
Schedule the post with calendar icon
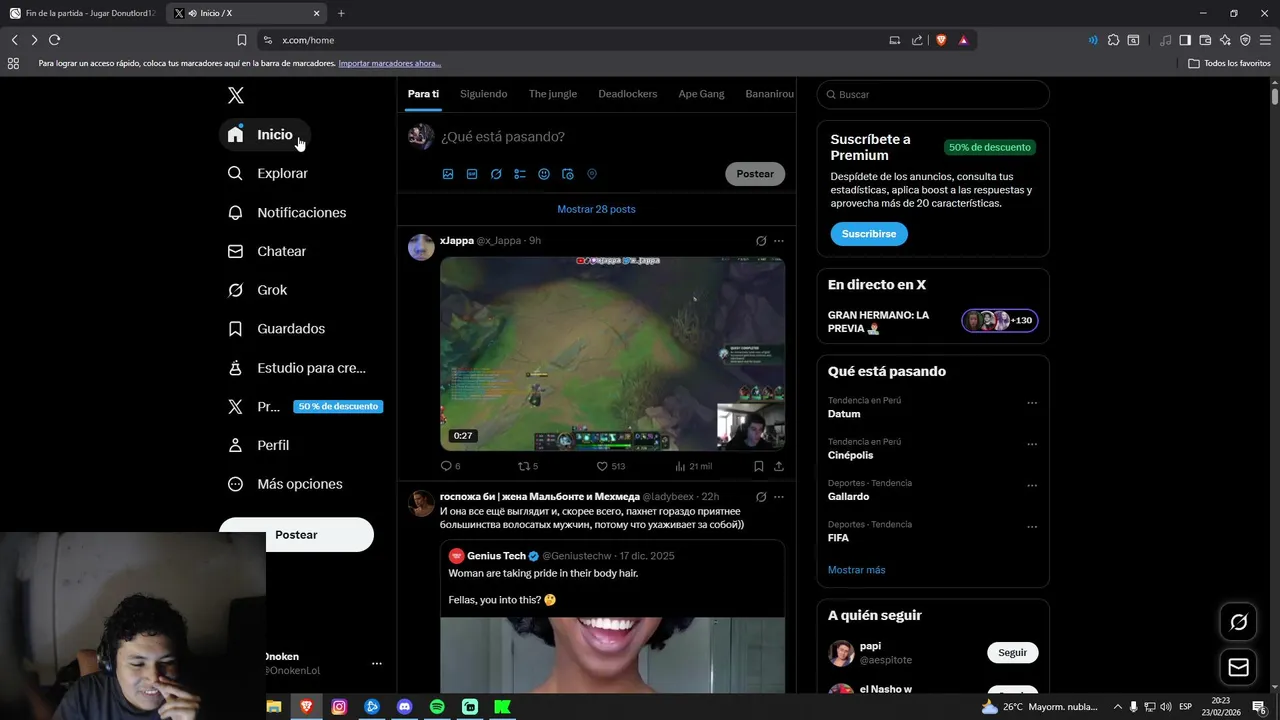(x=568, y=174)
